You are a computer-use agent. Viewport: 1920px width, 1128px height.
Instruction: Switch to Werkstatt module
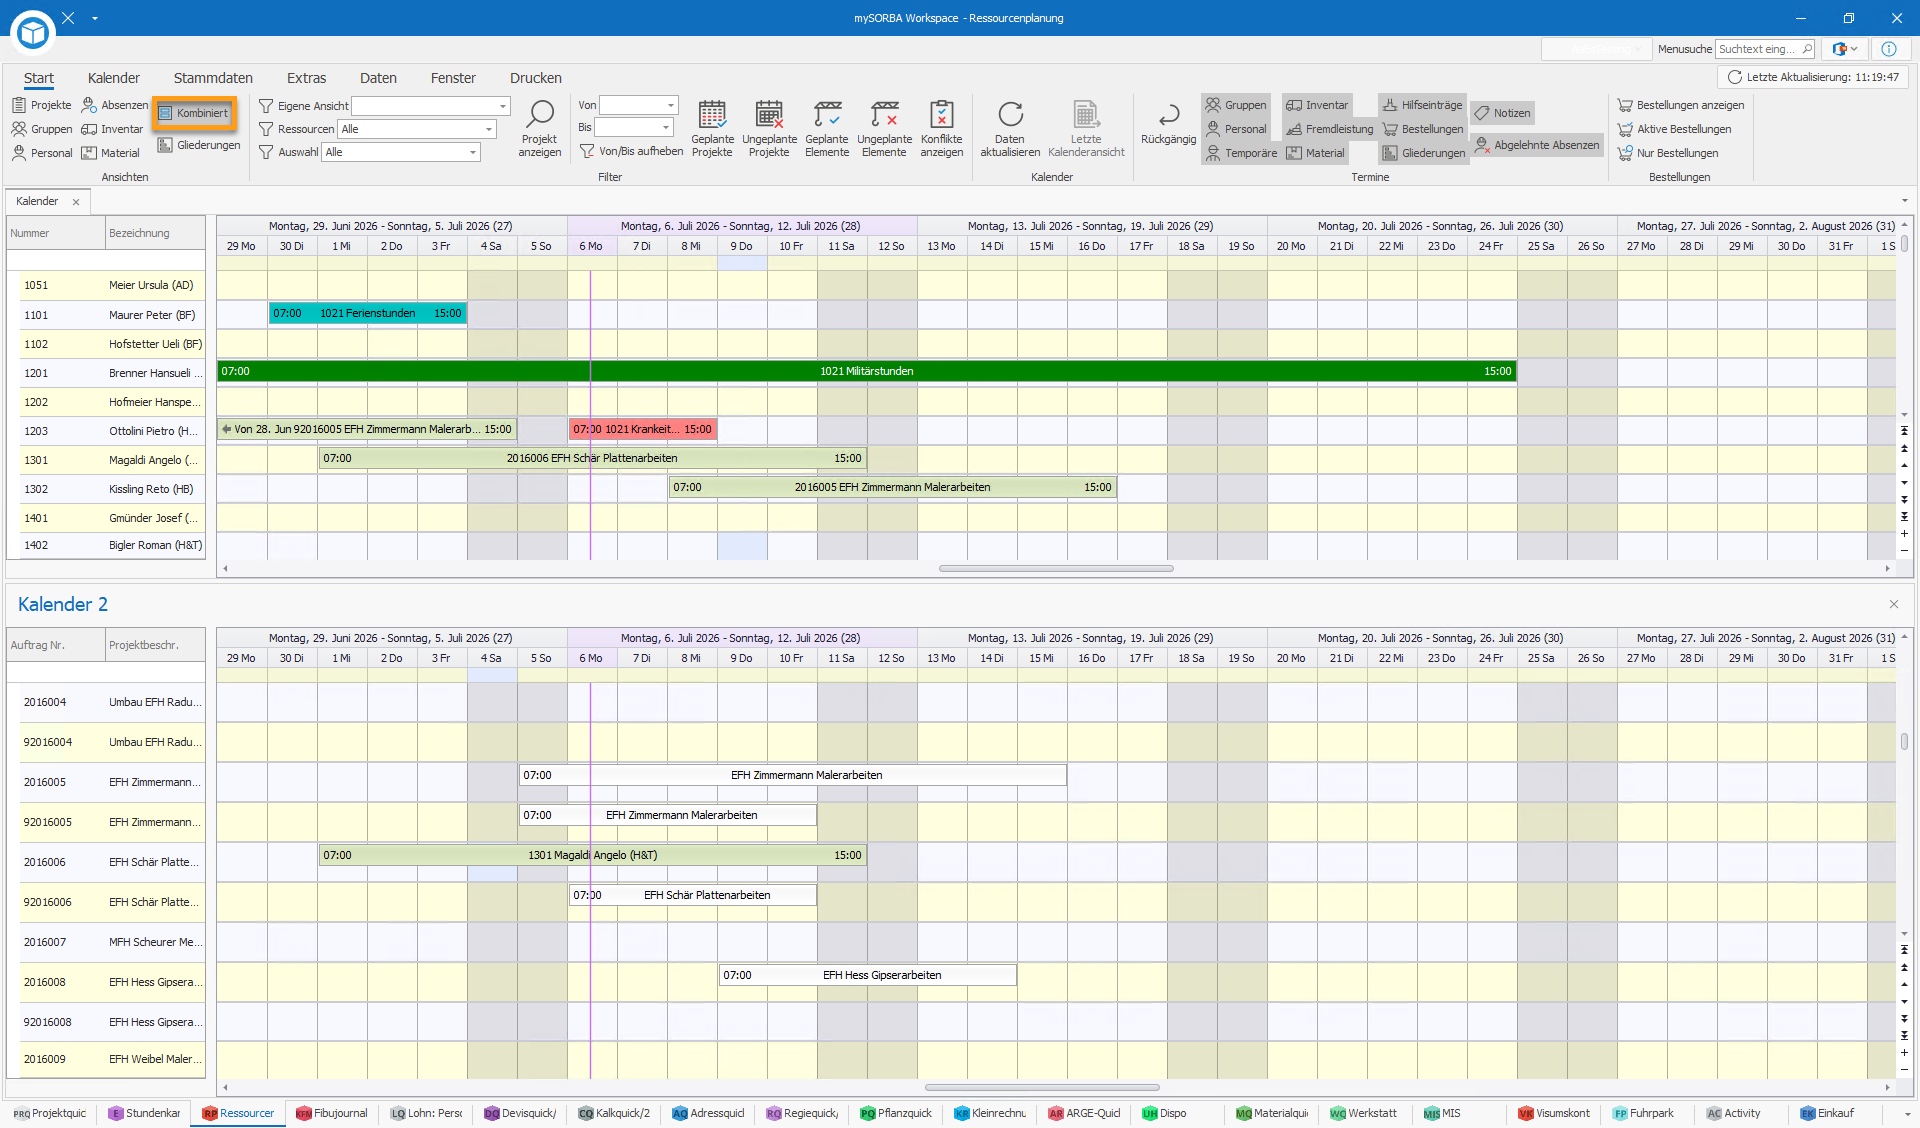[x=1364, y=1113]
